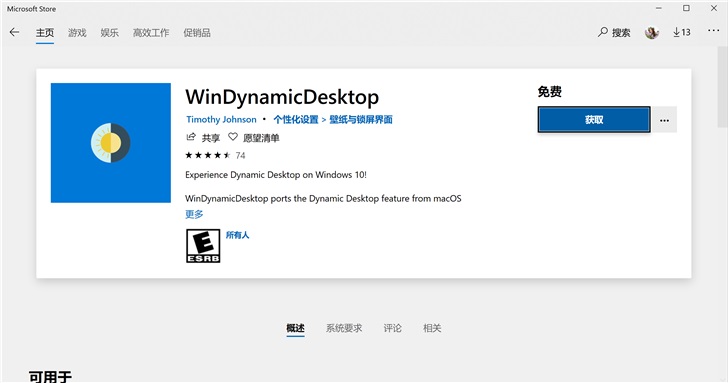Click the share icon beside 共享
The height and width of the screenshot is (383, 728).
[191, 137]
